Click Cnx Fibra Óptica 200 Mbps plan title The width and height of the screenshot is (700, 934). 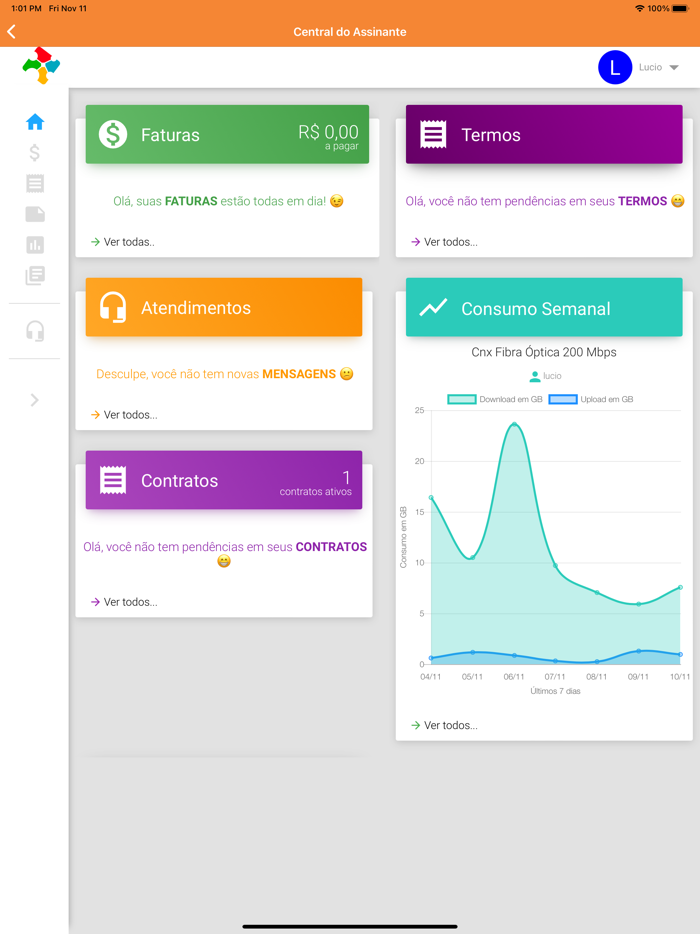[544, 352]
